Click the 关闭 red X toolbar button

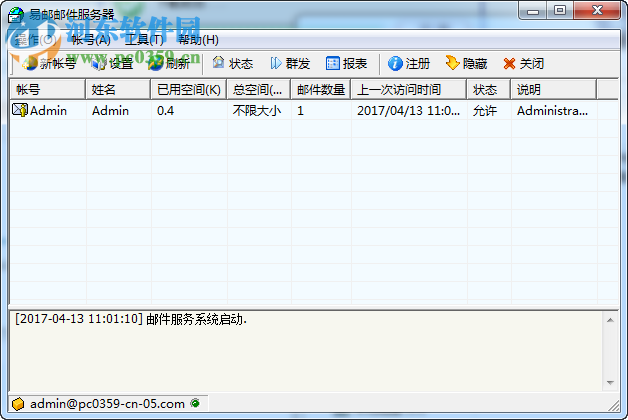click(x=524, y=63)
